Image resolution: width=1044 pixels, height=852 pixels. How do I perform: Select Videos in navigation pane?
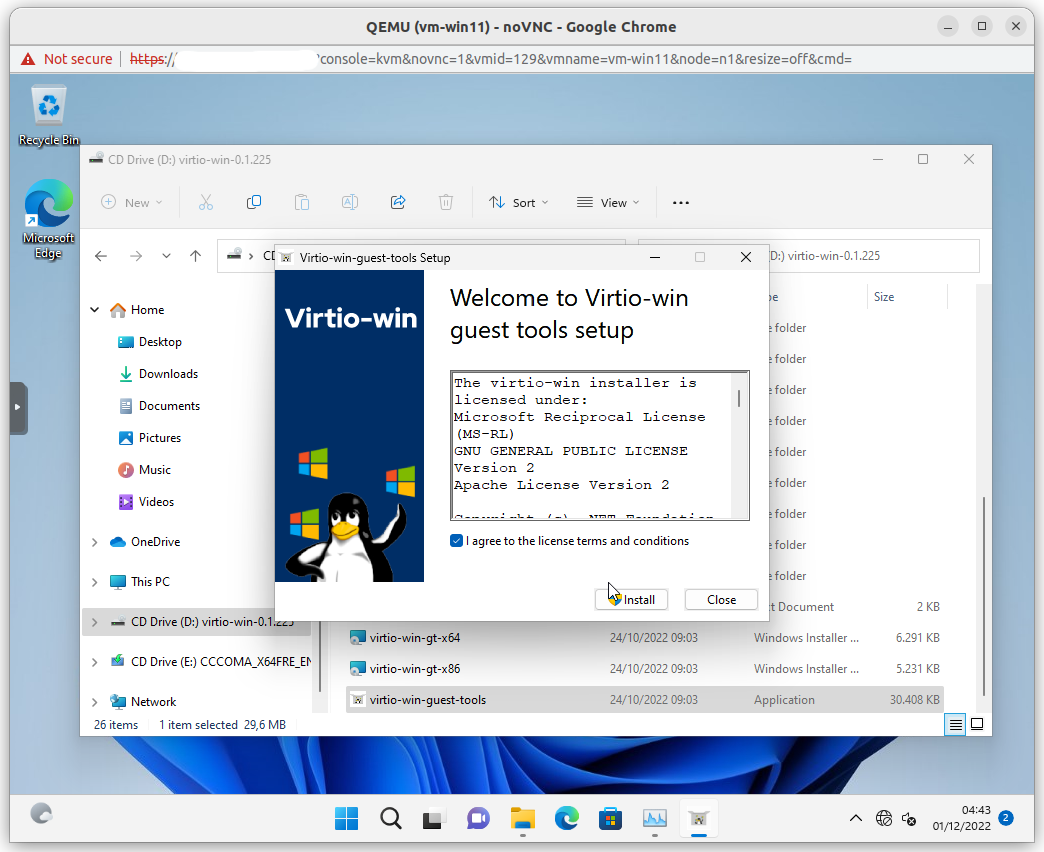pos(156,502)
